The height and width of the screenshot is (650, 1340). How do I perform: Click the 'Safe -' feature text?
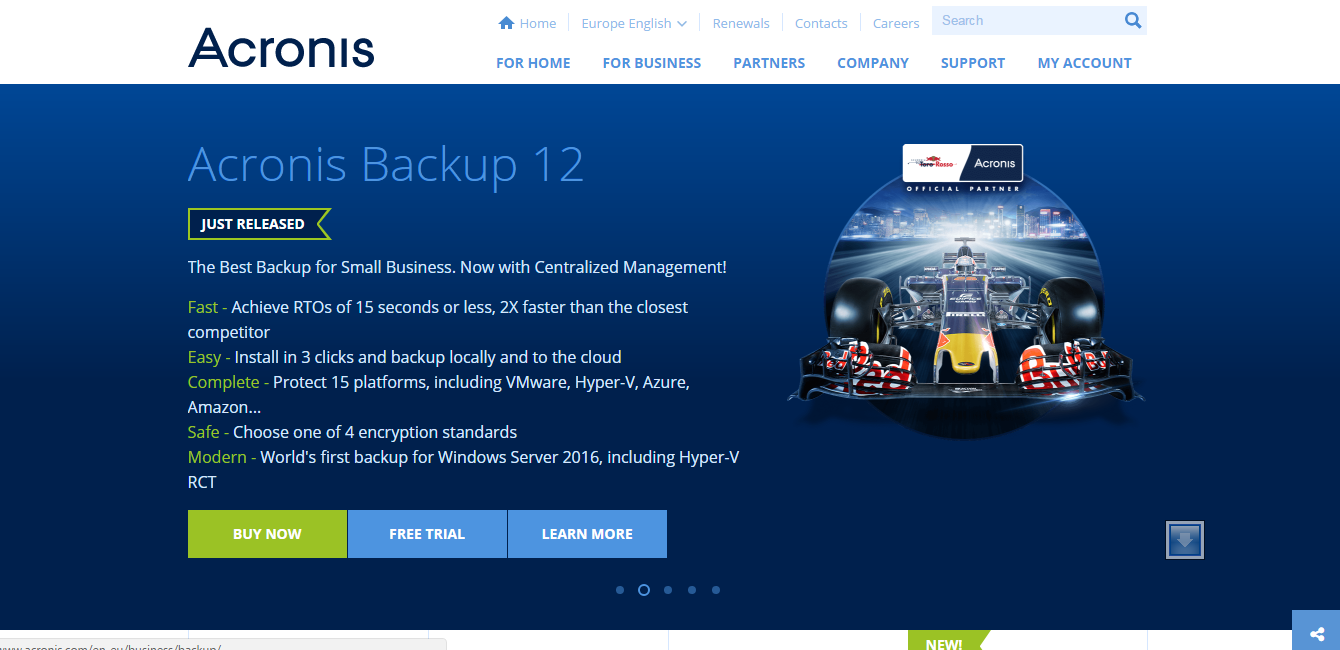(x=208, y=432)
